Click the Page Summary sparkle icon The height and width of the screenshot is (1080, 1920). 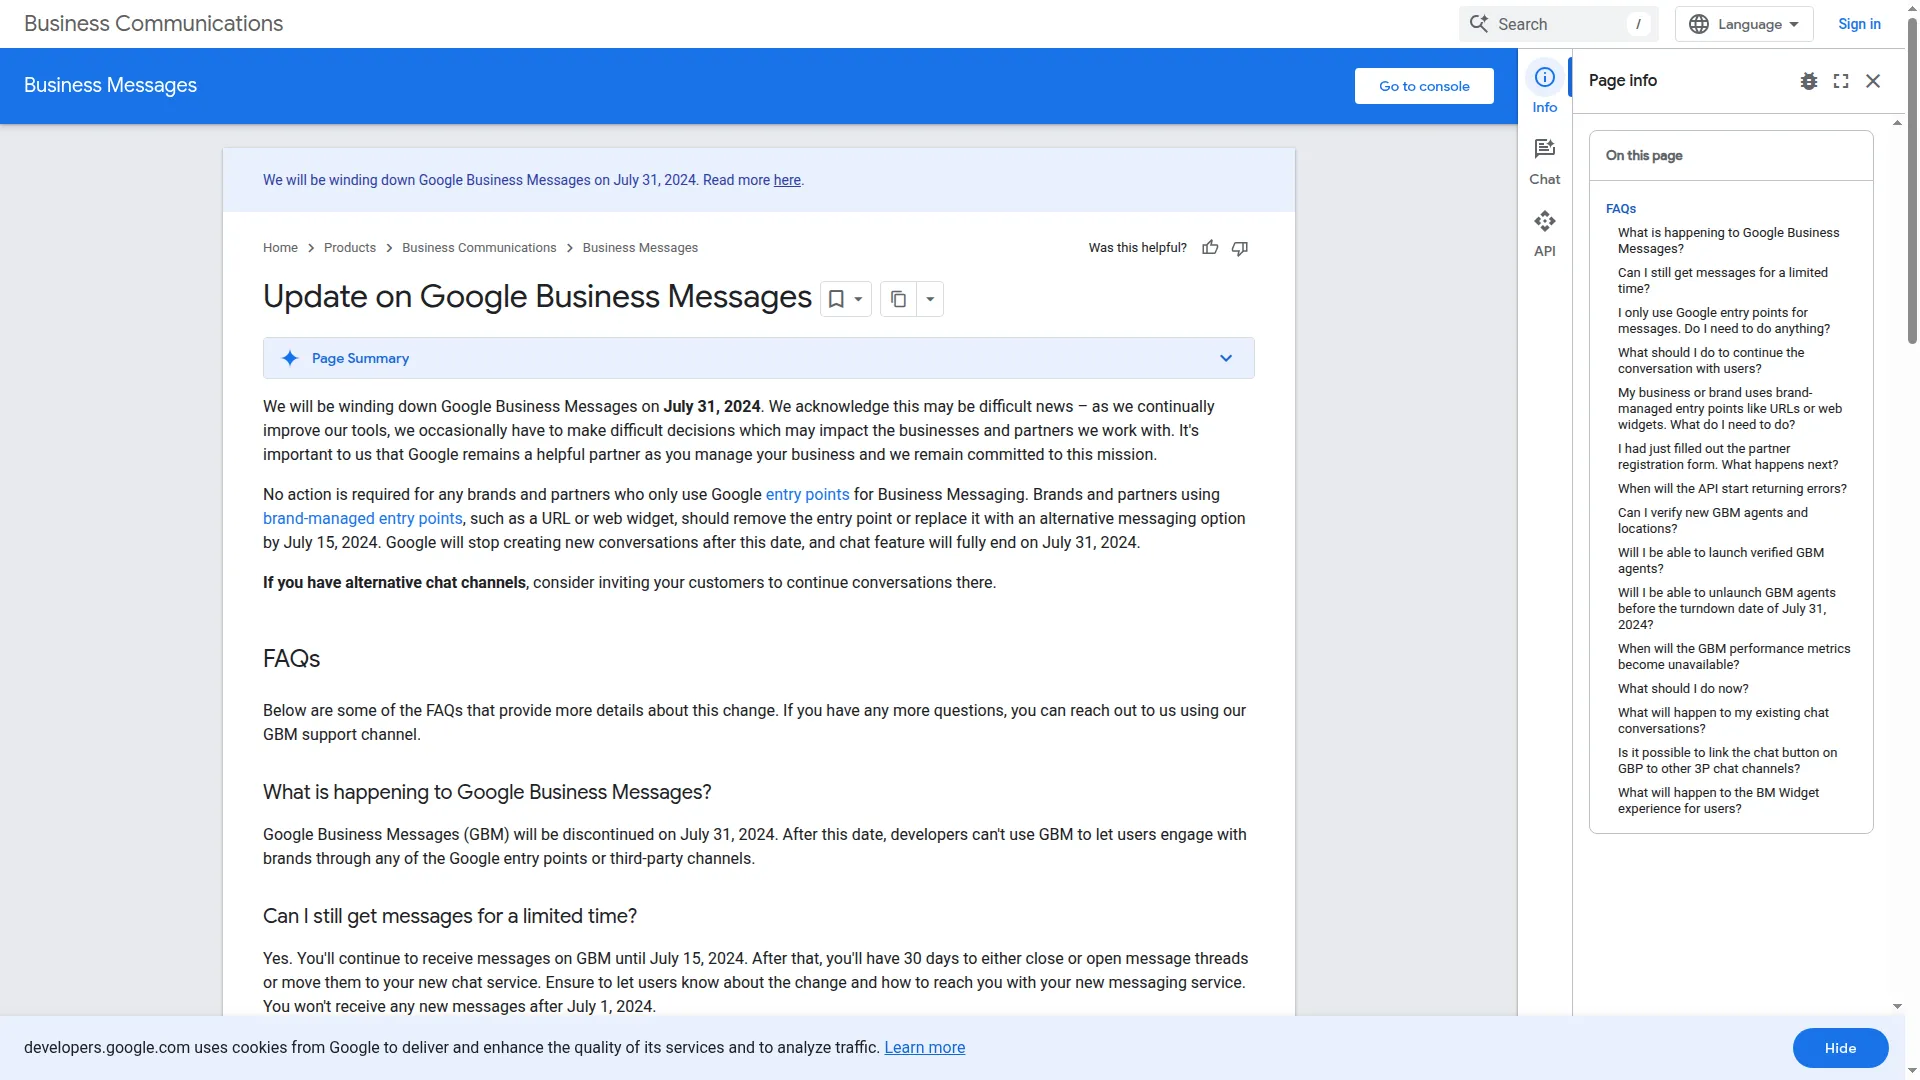coord(290,358)
